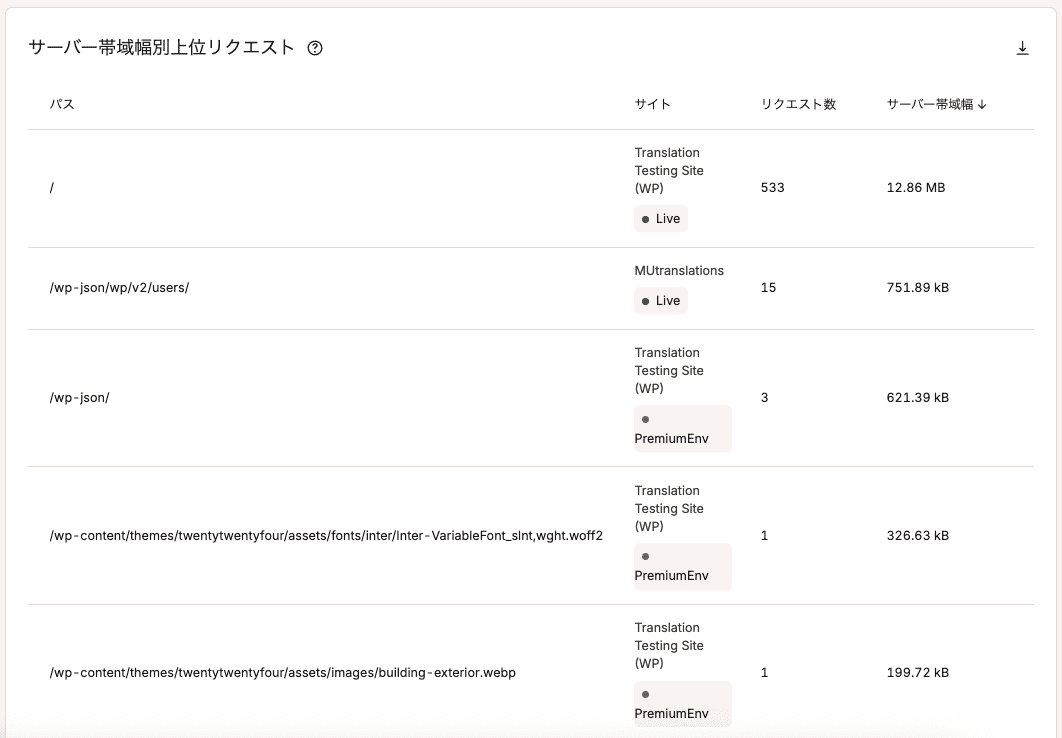1062x738 pixels.
Task: Toggle the PremiumEnv badge in the /wp-json/ row
Action: [x=682, y=428]
